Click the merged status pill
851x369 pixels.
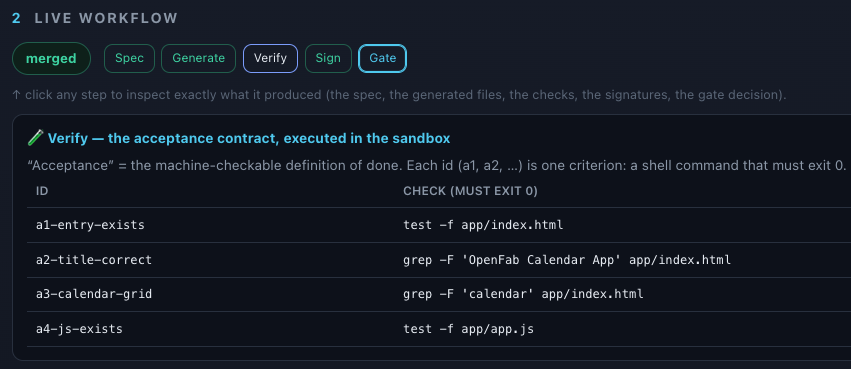[x=51, y=59]
